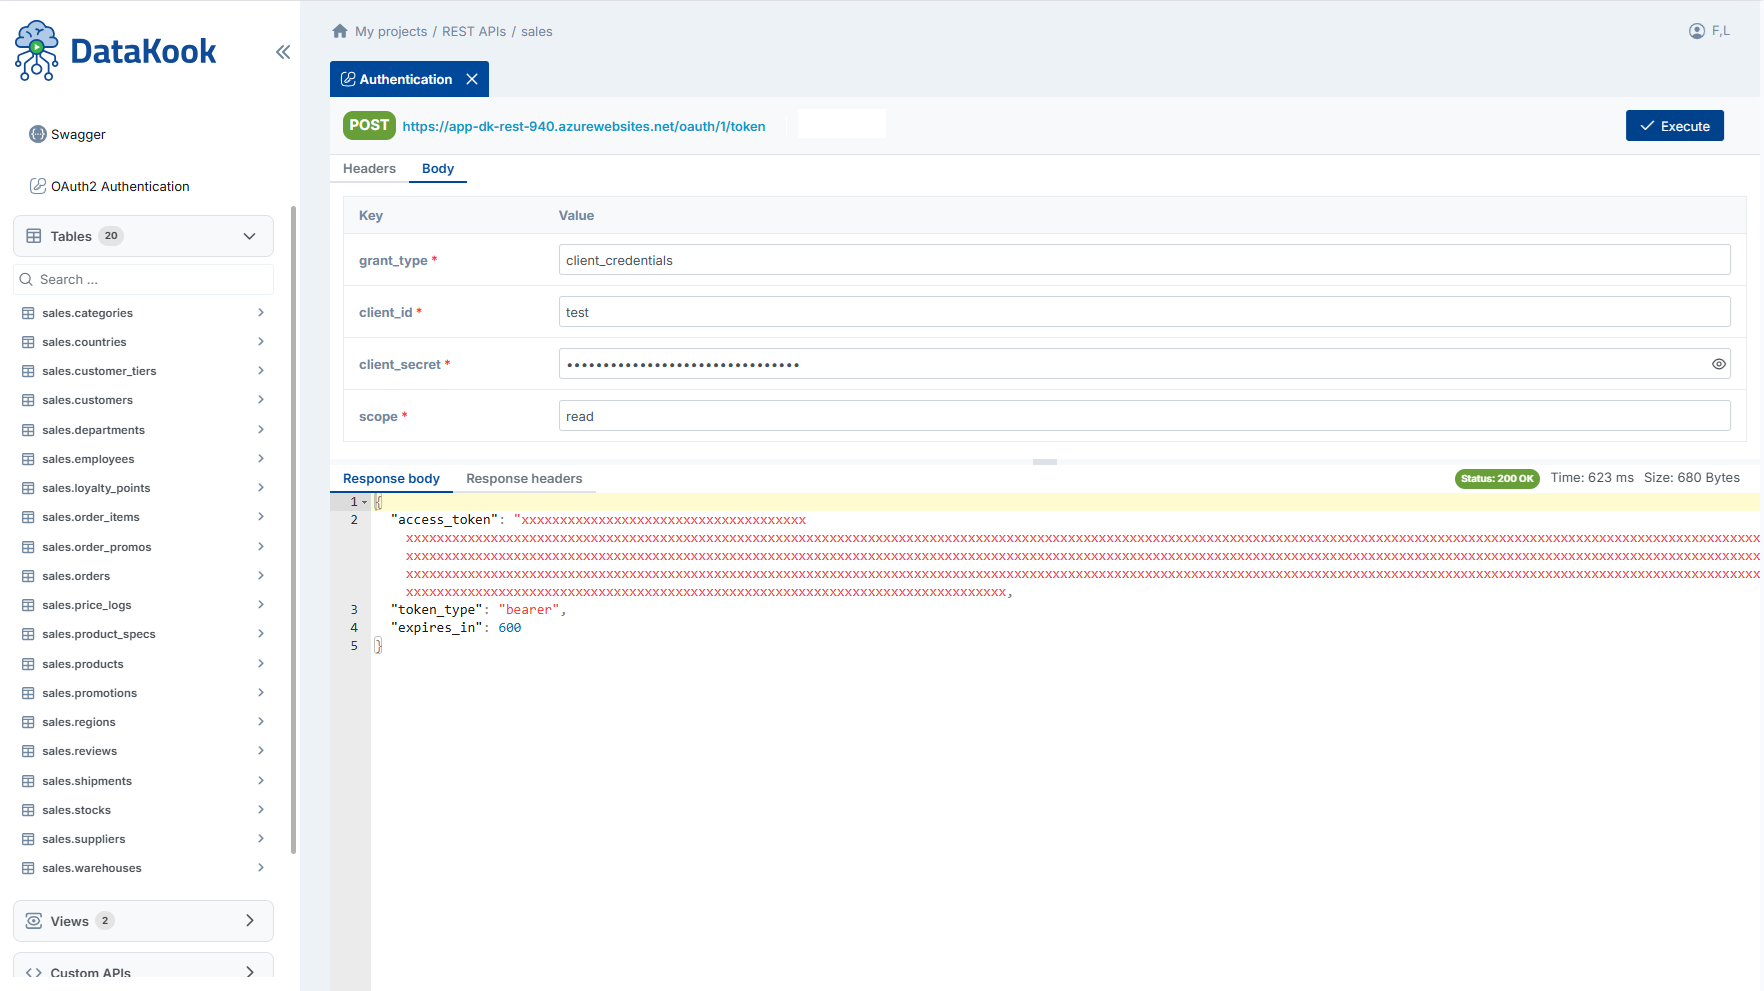Click the sales.price_logs table icon
This screenshot has width=1764, height=991.
click(x=28, y=605)
